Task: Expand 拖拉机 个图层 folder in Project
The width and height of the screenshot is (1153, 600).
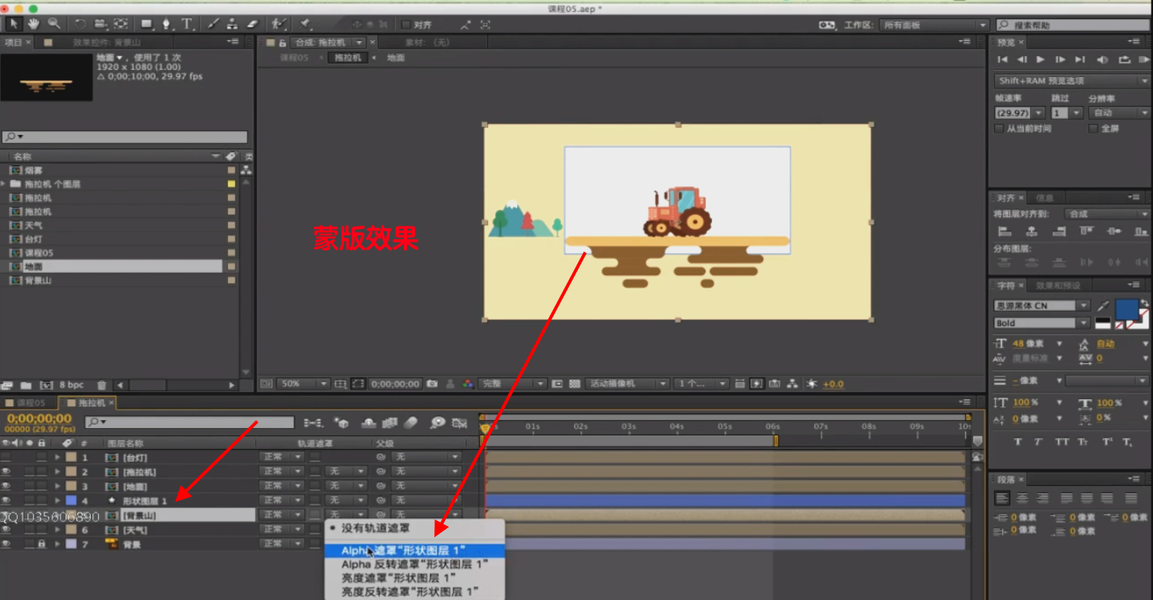Action: tap(4, 184)
